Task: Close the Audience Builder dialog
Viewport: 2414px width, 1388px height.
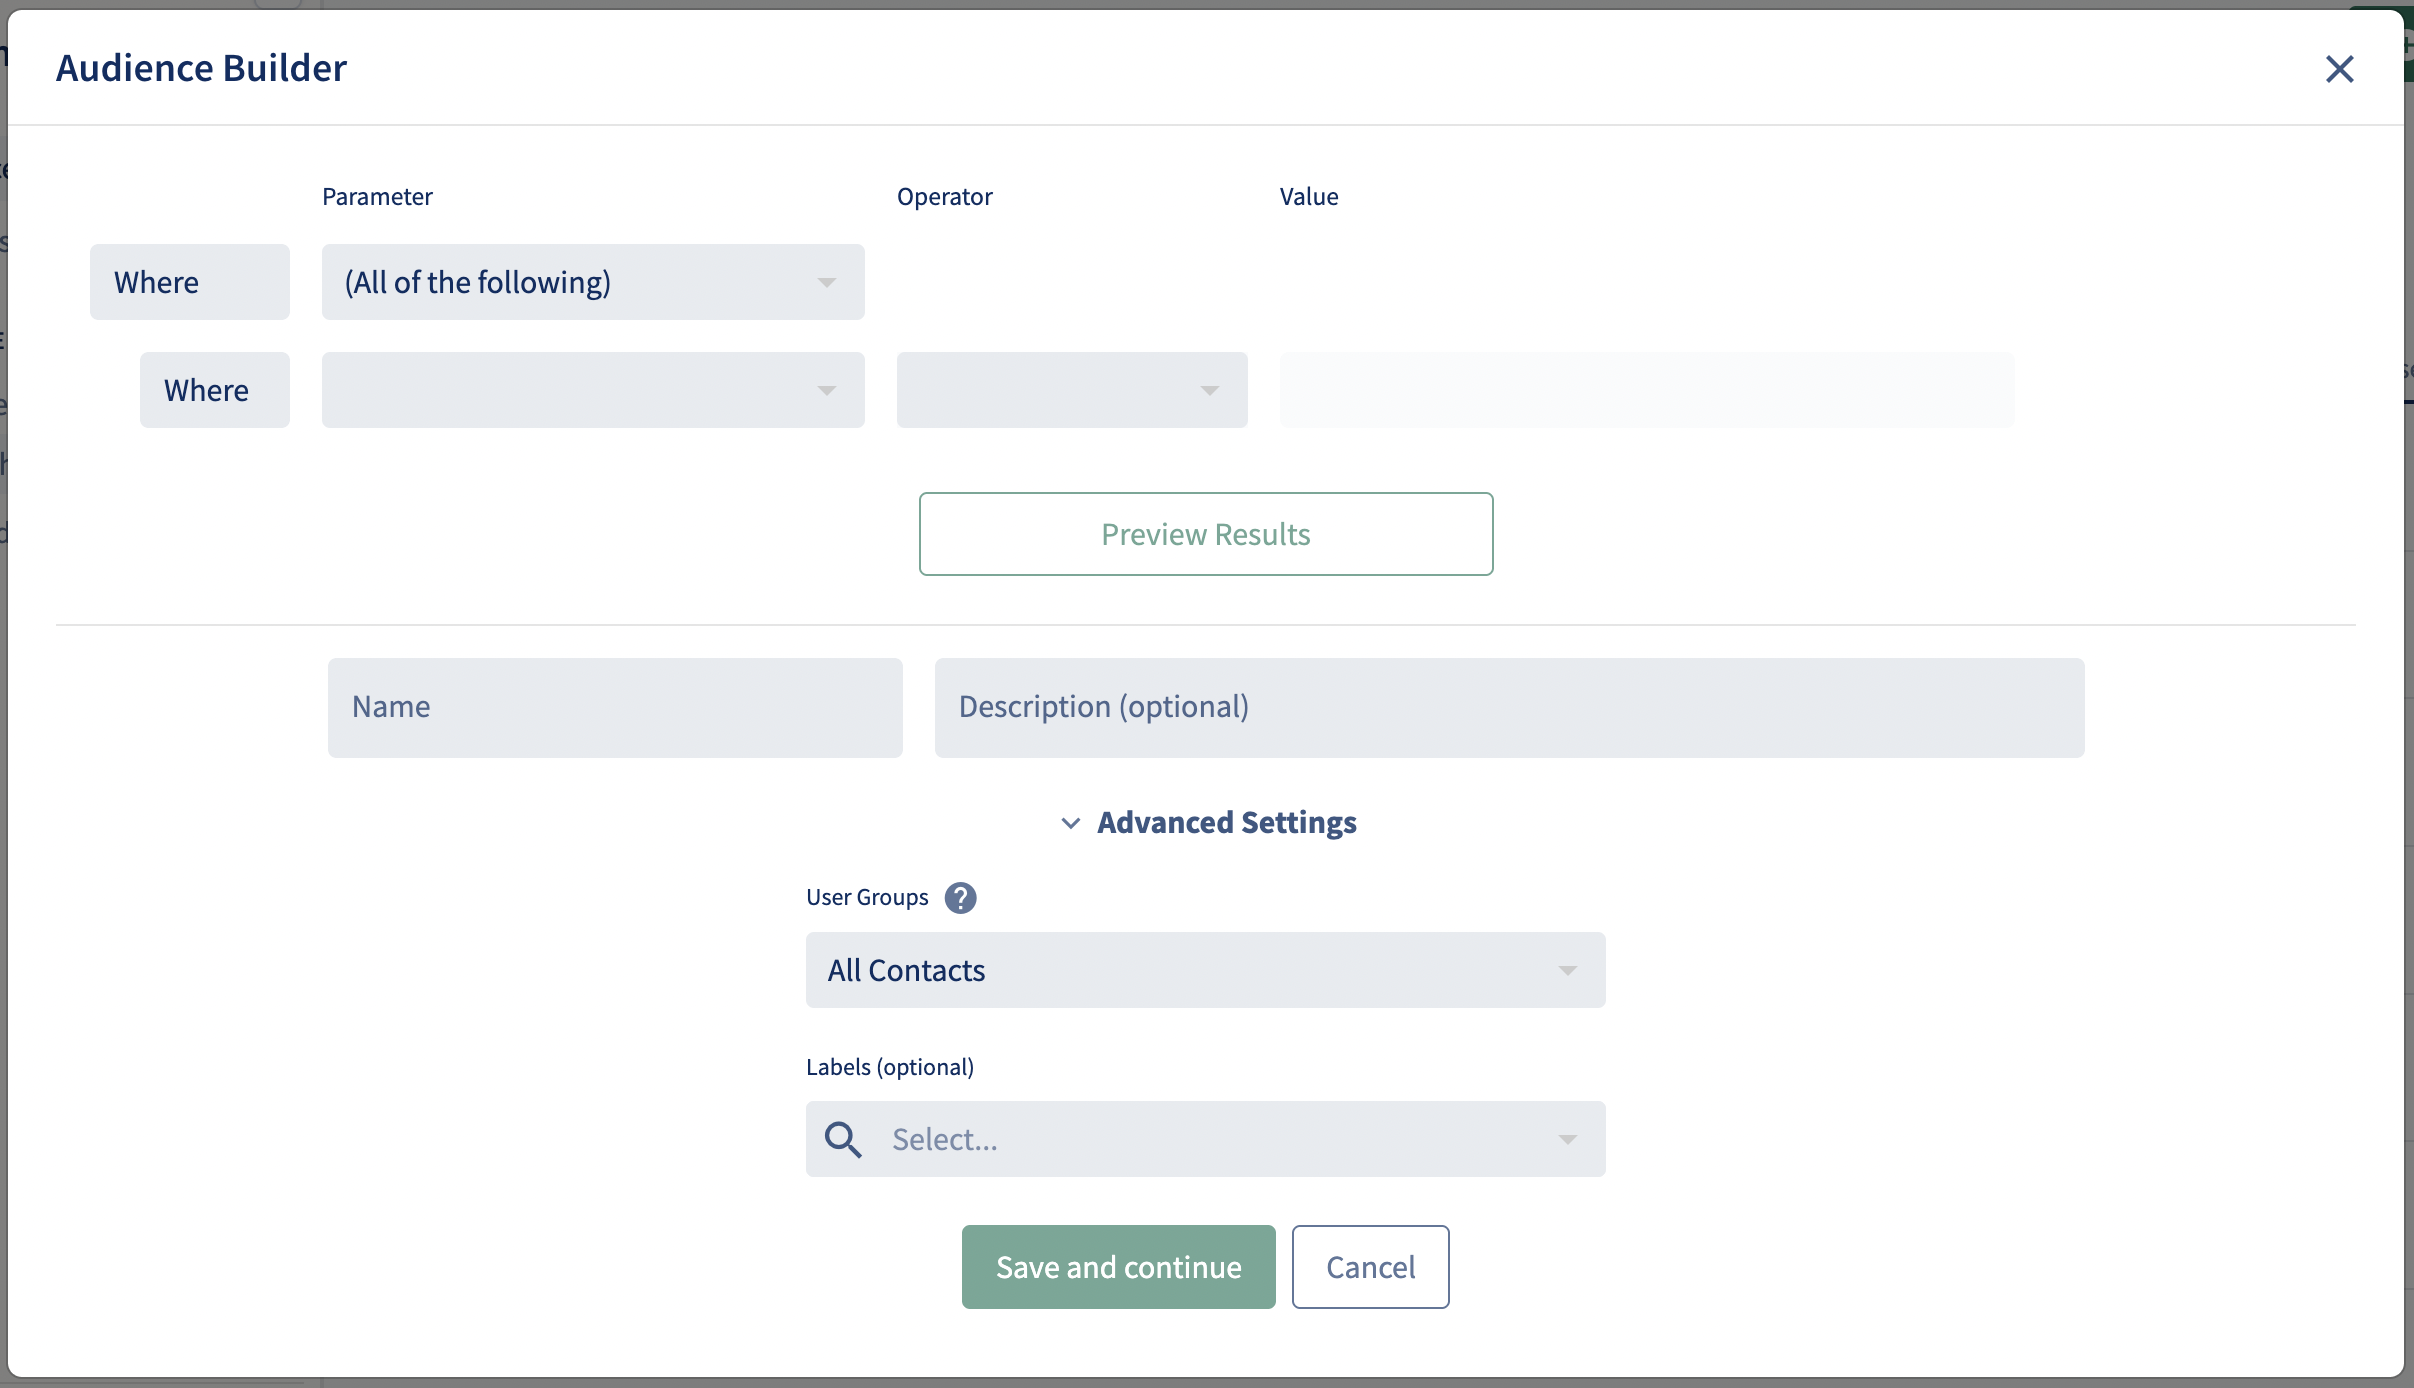Action: (x=2339, y=69)
